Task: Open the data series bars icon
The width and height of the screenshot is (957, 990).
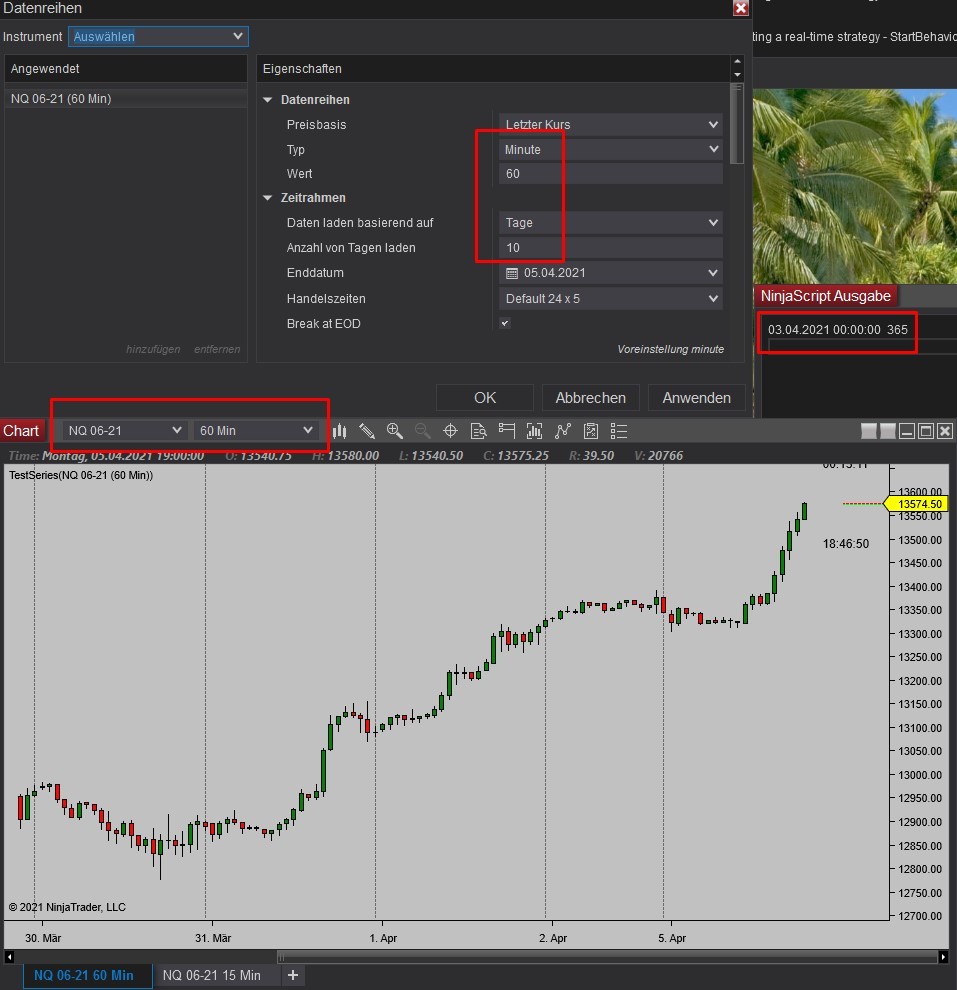Action: [535, 431]
